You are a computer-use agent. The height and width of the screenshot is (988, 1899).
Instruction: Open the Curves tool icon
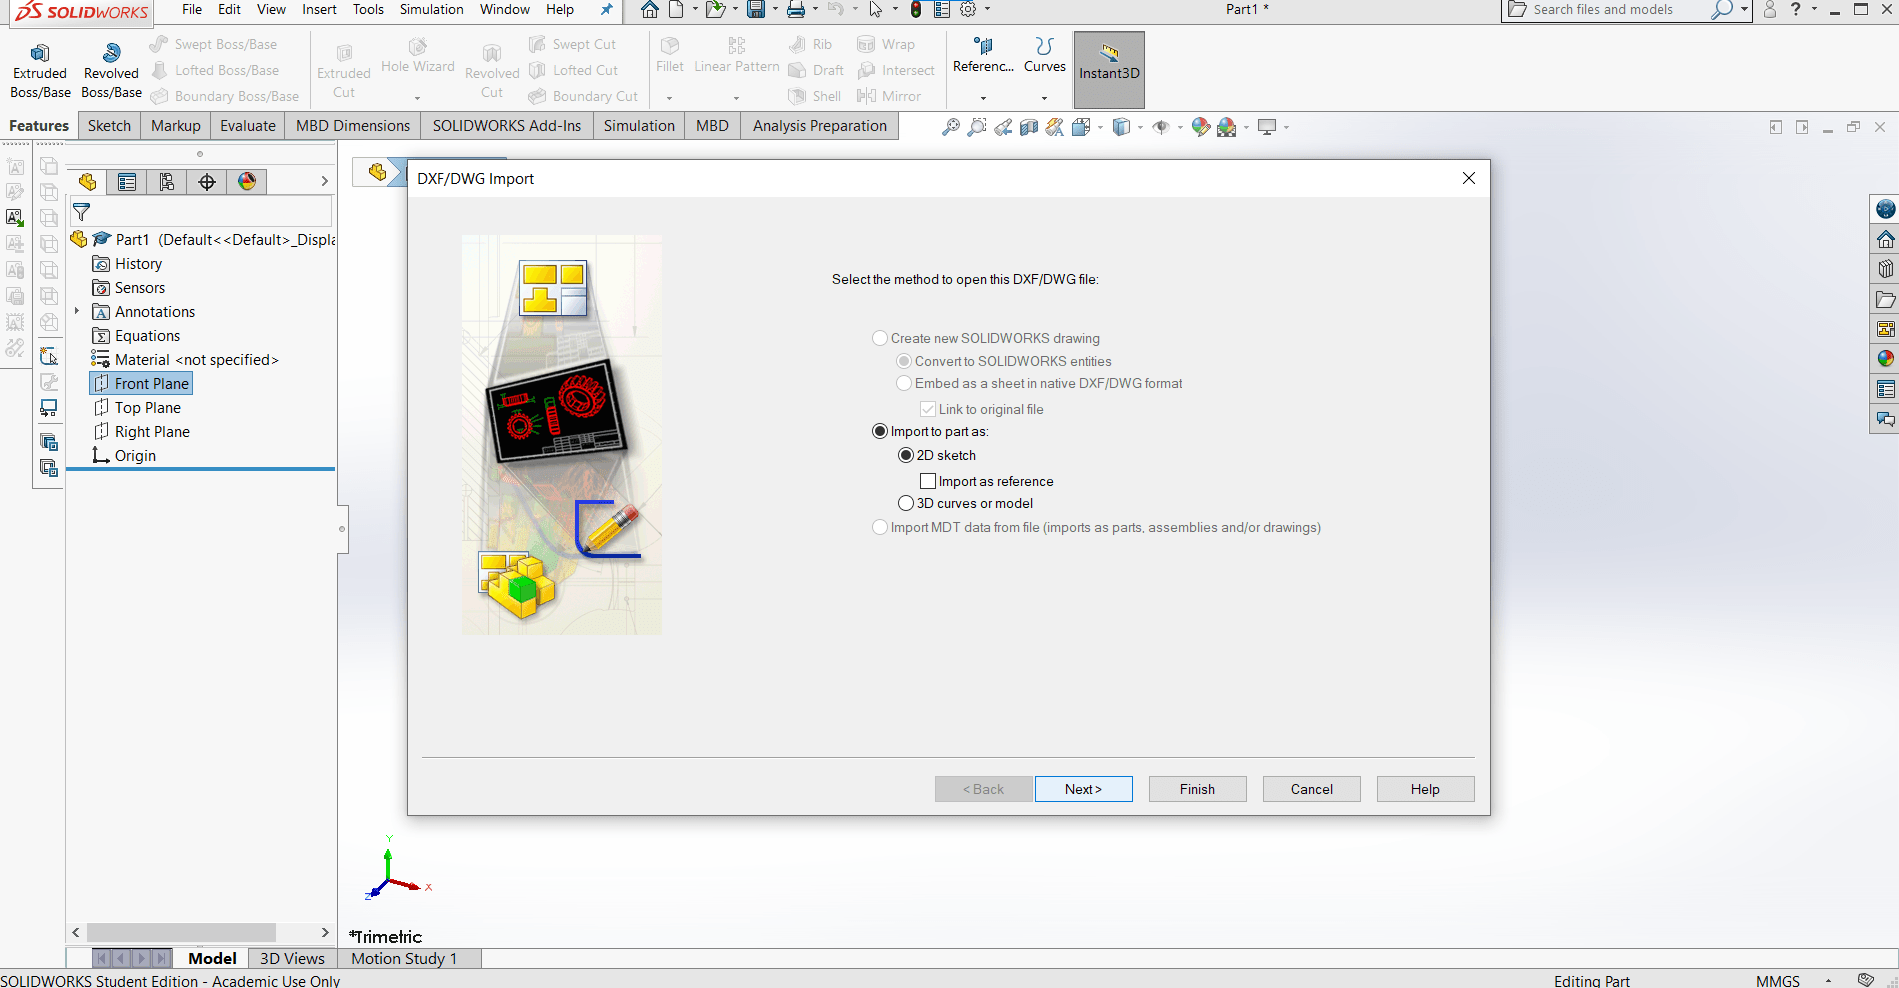pyautogui.click(x=1045, y=46)
